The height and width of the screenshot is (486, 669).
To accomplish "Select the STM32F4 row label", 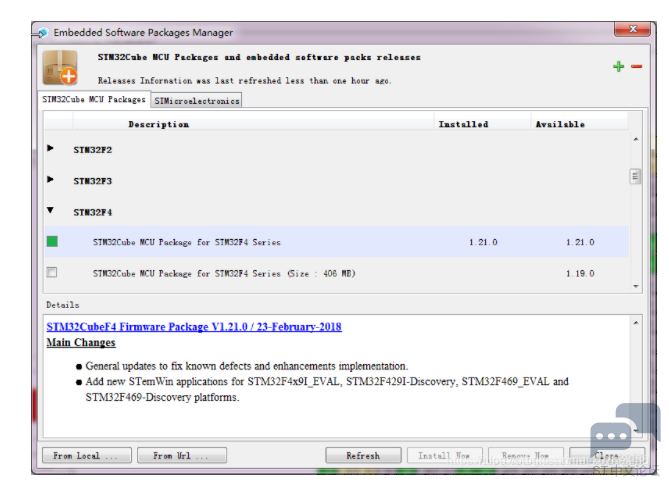I will point(93,212).
